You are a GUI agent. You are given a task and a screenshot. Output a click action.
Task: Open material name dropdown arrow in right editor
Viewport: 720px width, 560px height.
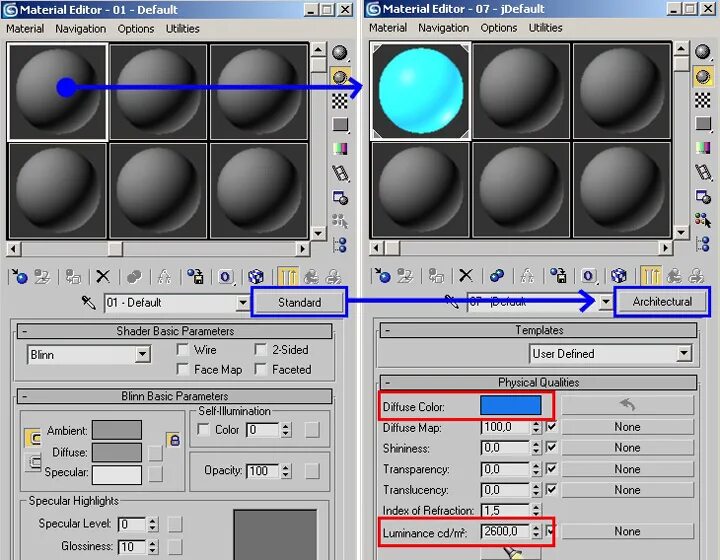(606, 302)
